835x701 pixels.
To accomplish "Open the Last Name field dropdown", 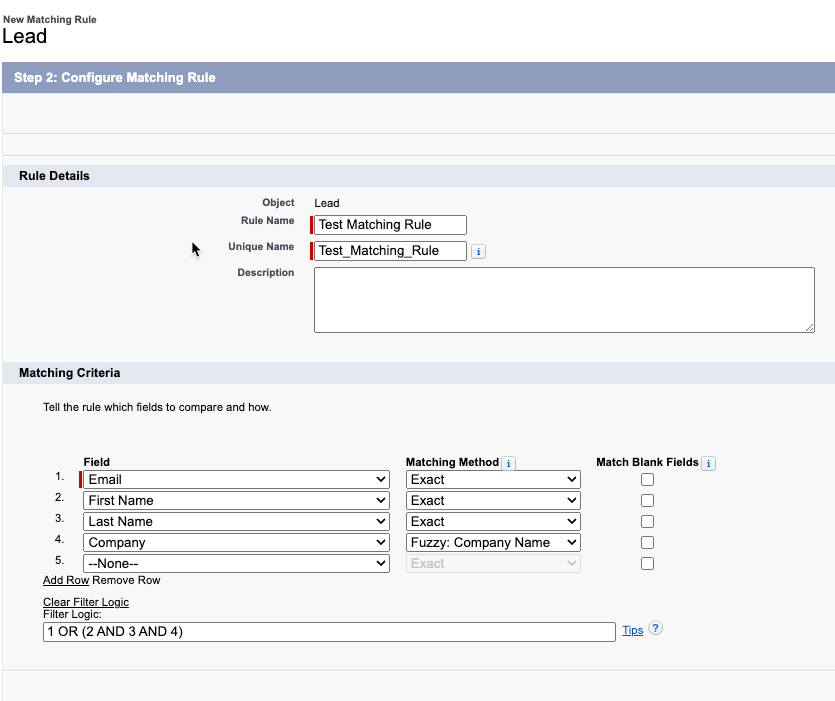I will (236, 521).
